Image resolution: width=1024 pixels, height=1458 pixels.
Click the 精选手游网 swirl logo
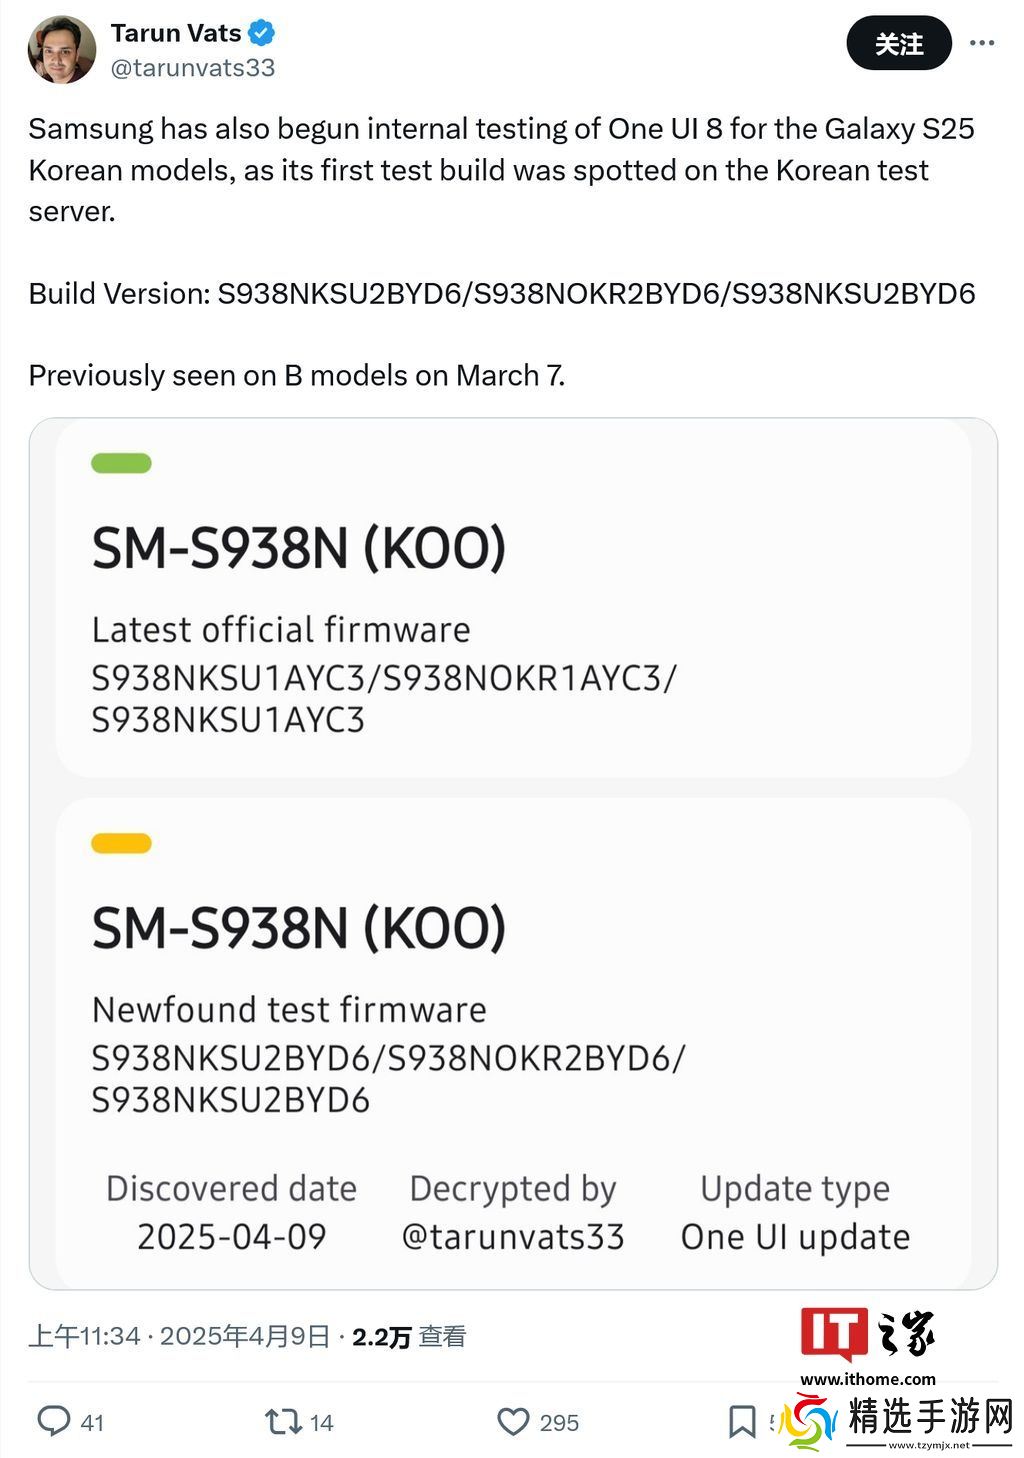click(x=808, y=1420)
